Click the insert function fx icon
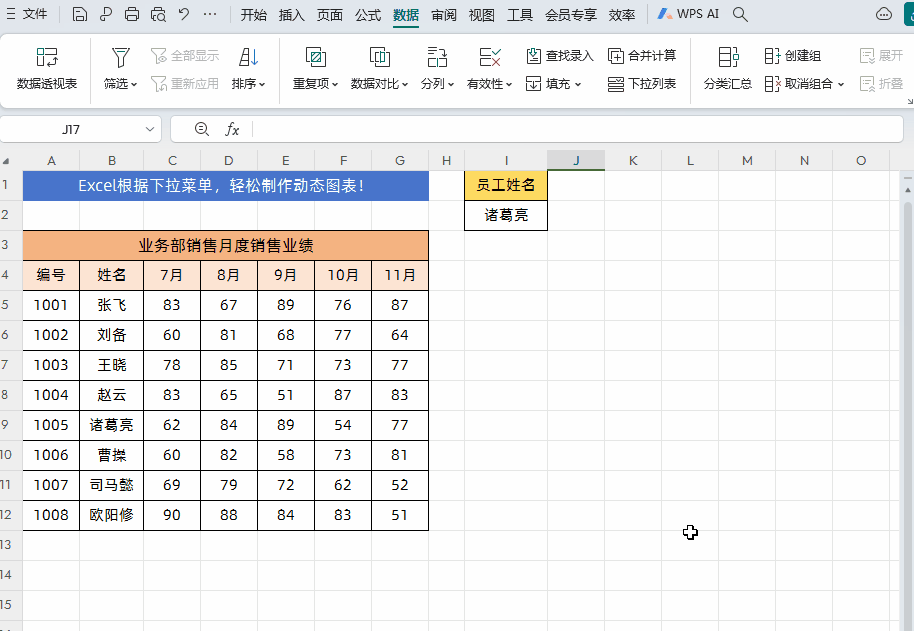The width and height of the screenshot is (914, 631). click(232, 129)
